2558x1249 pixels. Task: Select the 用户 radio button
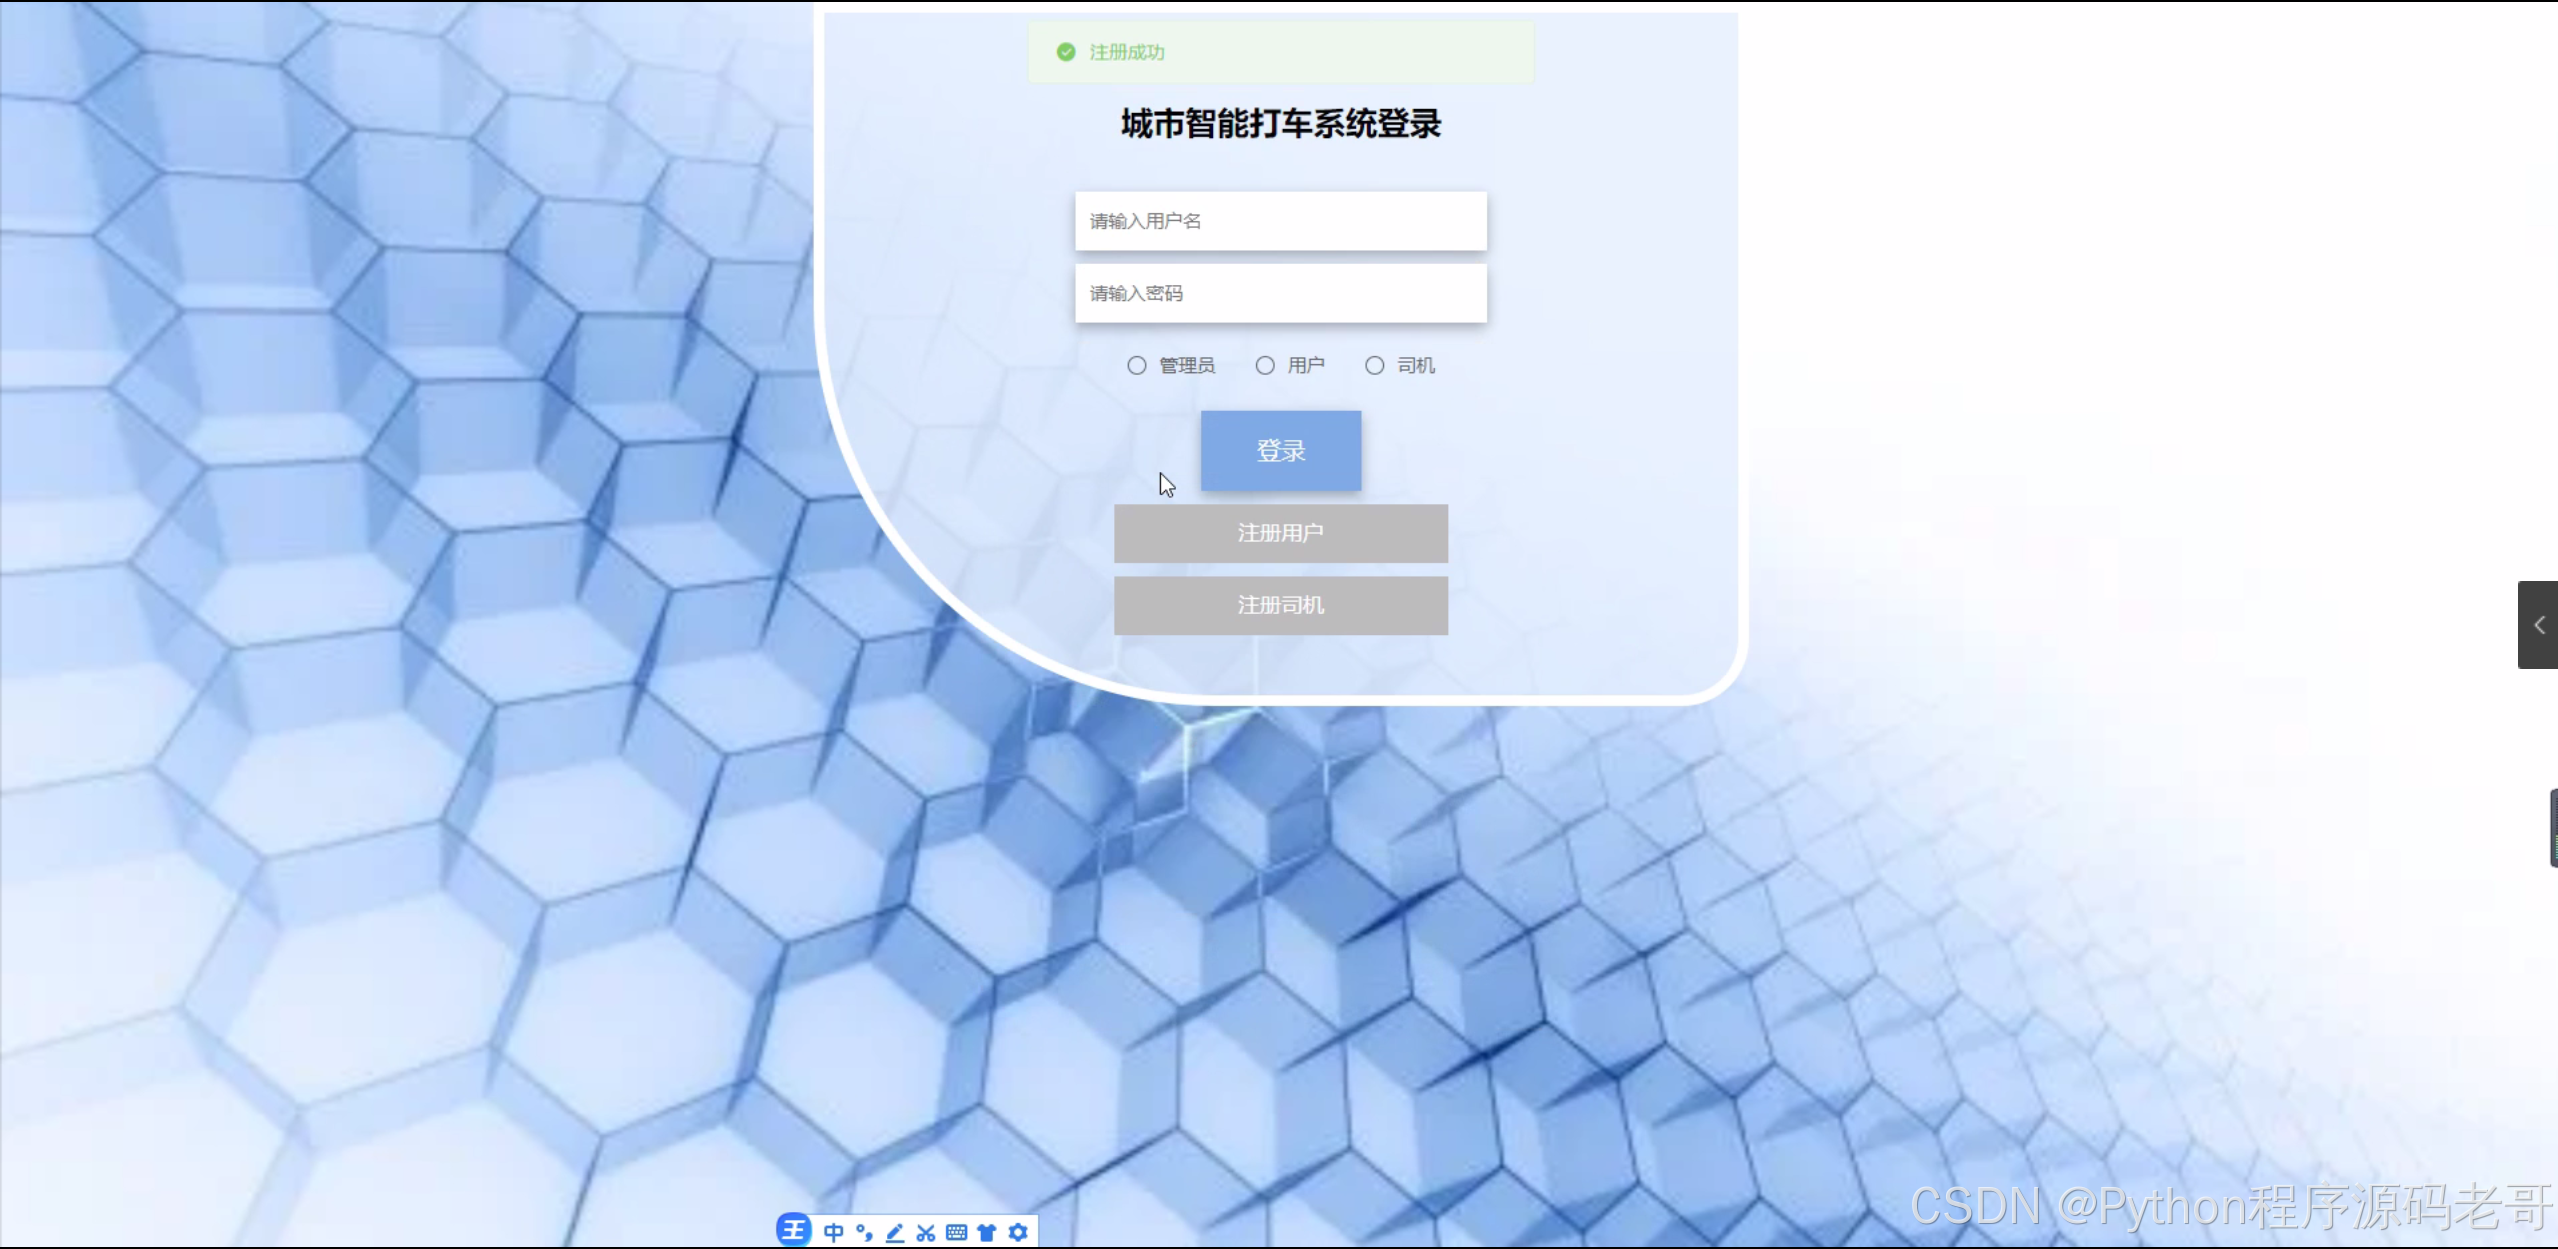[x=1265, y=365]
